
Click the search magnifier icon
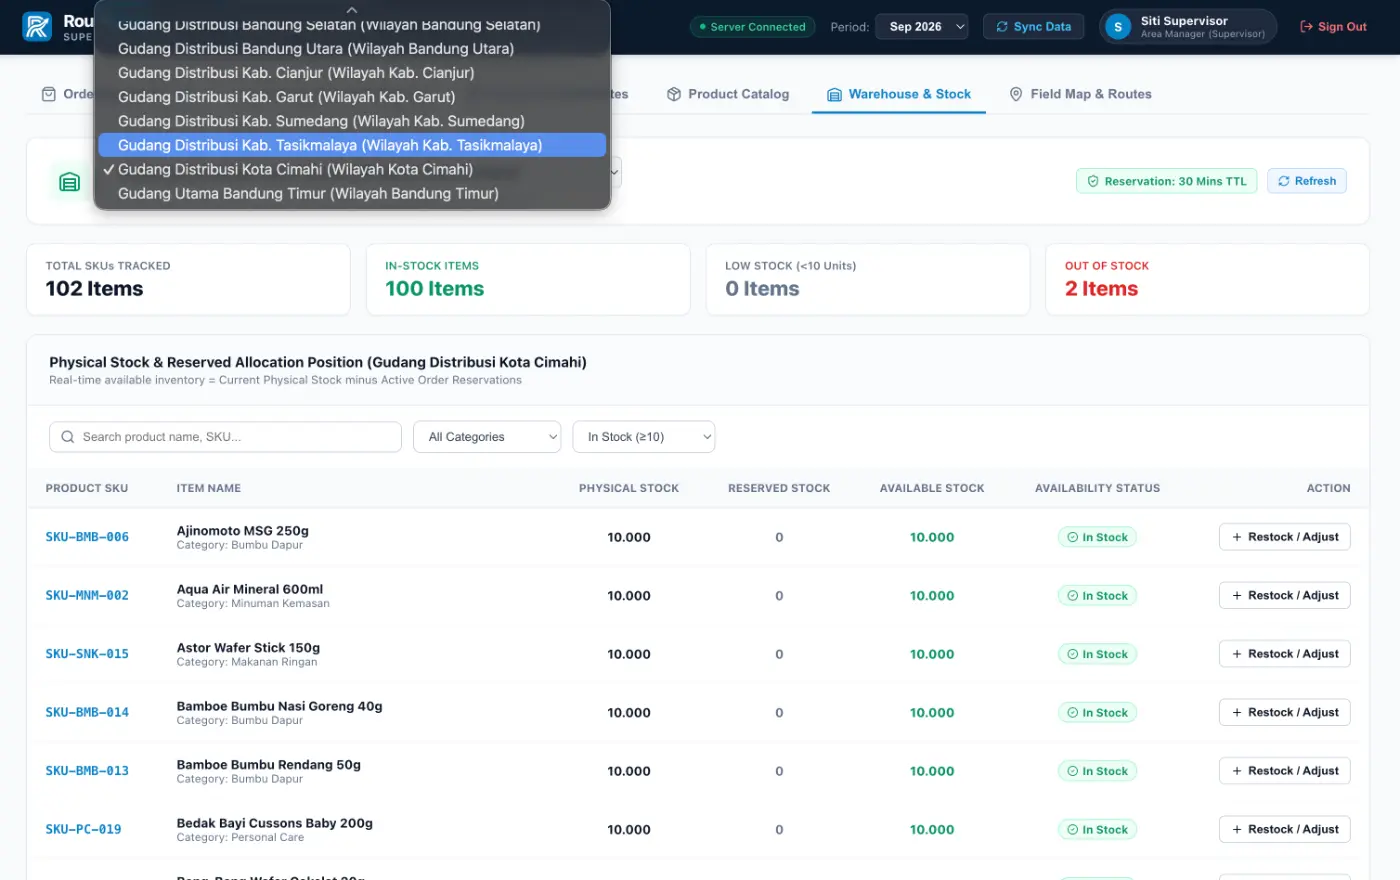[68, 437]
